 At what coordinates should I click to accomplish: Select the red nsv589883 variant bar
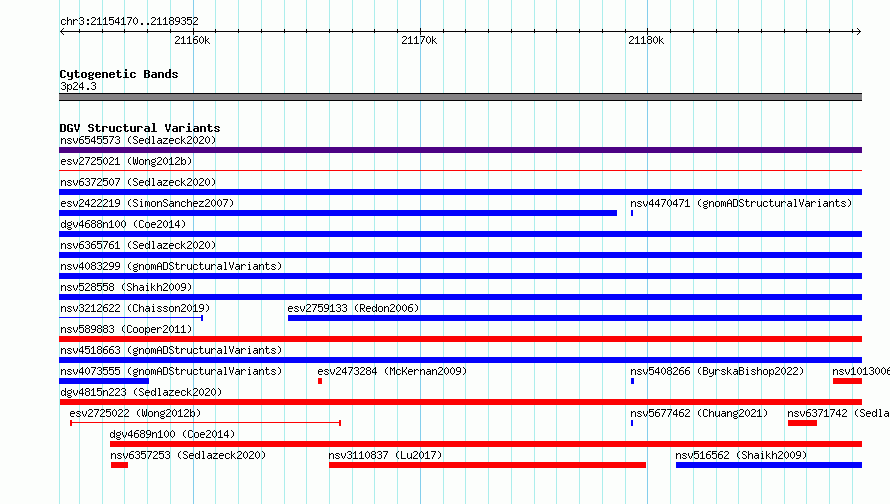(460, 339)
